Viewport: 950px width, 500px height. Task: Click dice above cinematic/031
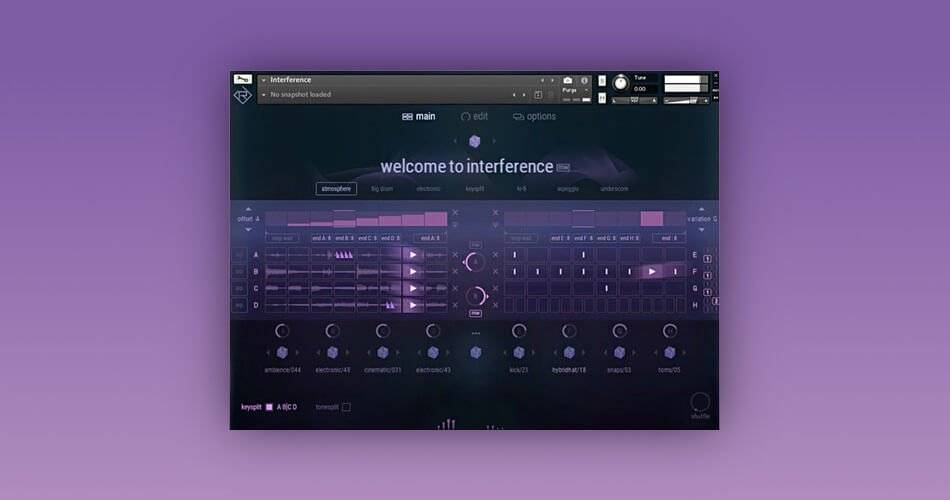(x=382, y=352)
